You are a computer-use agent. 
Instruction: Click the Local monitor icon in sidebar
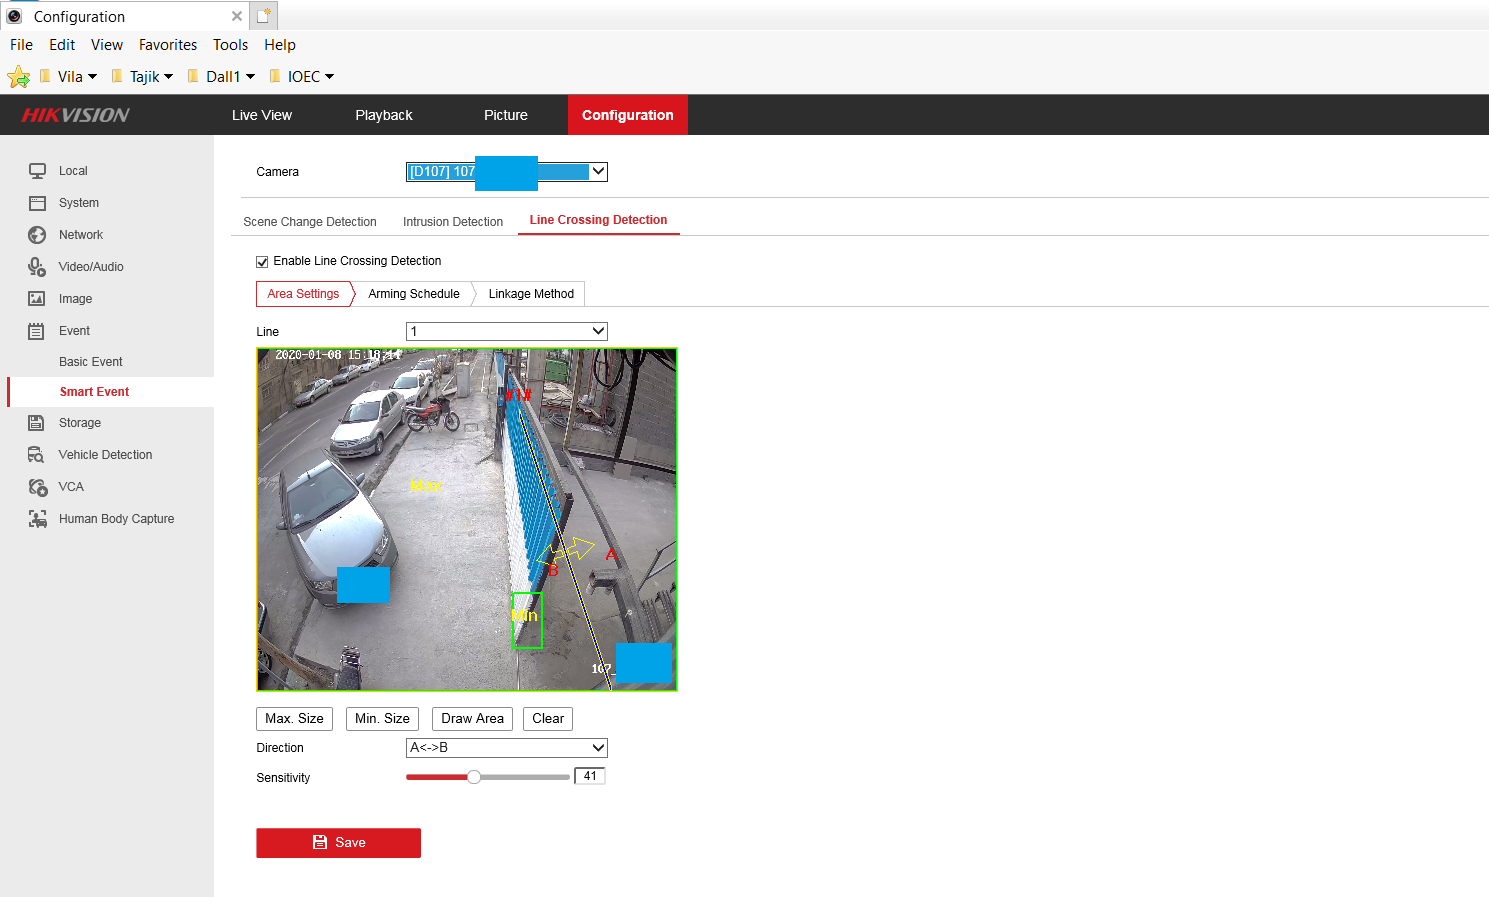37,171
